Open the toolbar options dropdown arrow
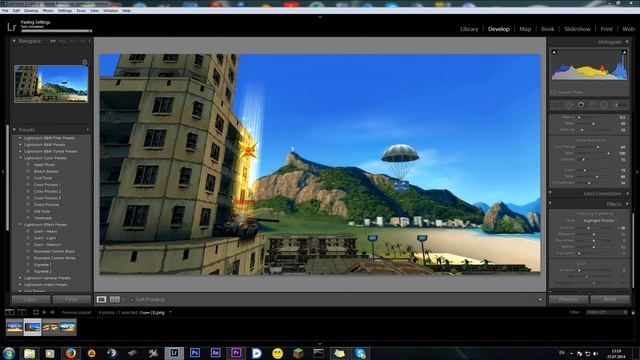 coord(540,300)
